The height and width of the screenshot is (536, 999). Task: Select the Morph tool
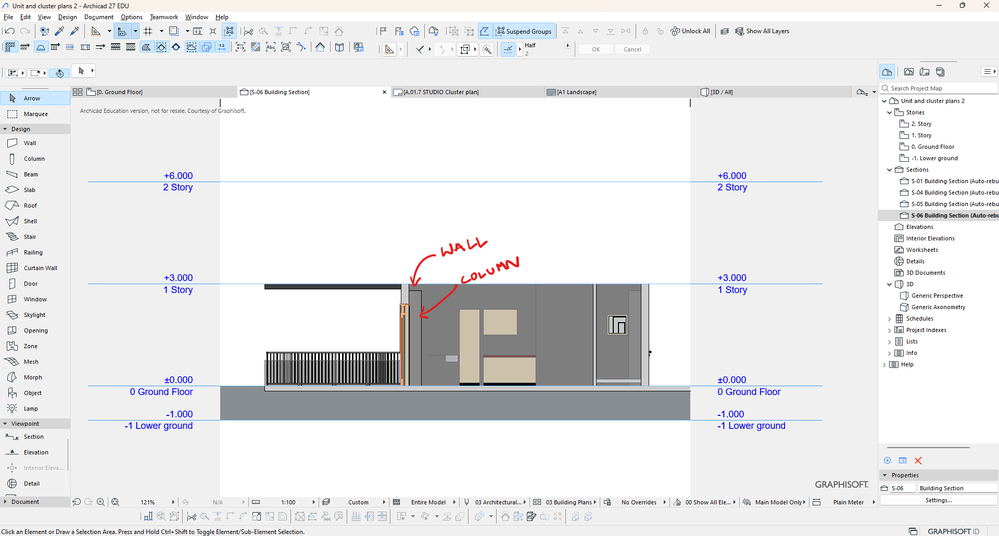(x=32, y=377)
